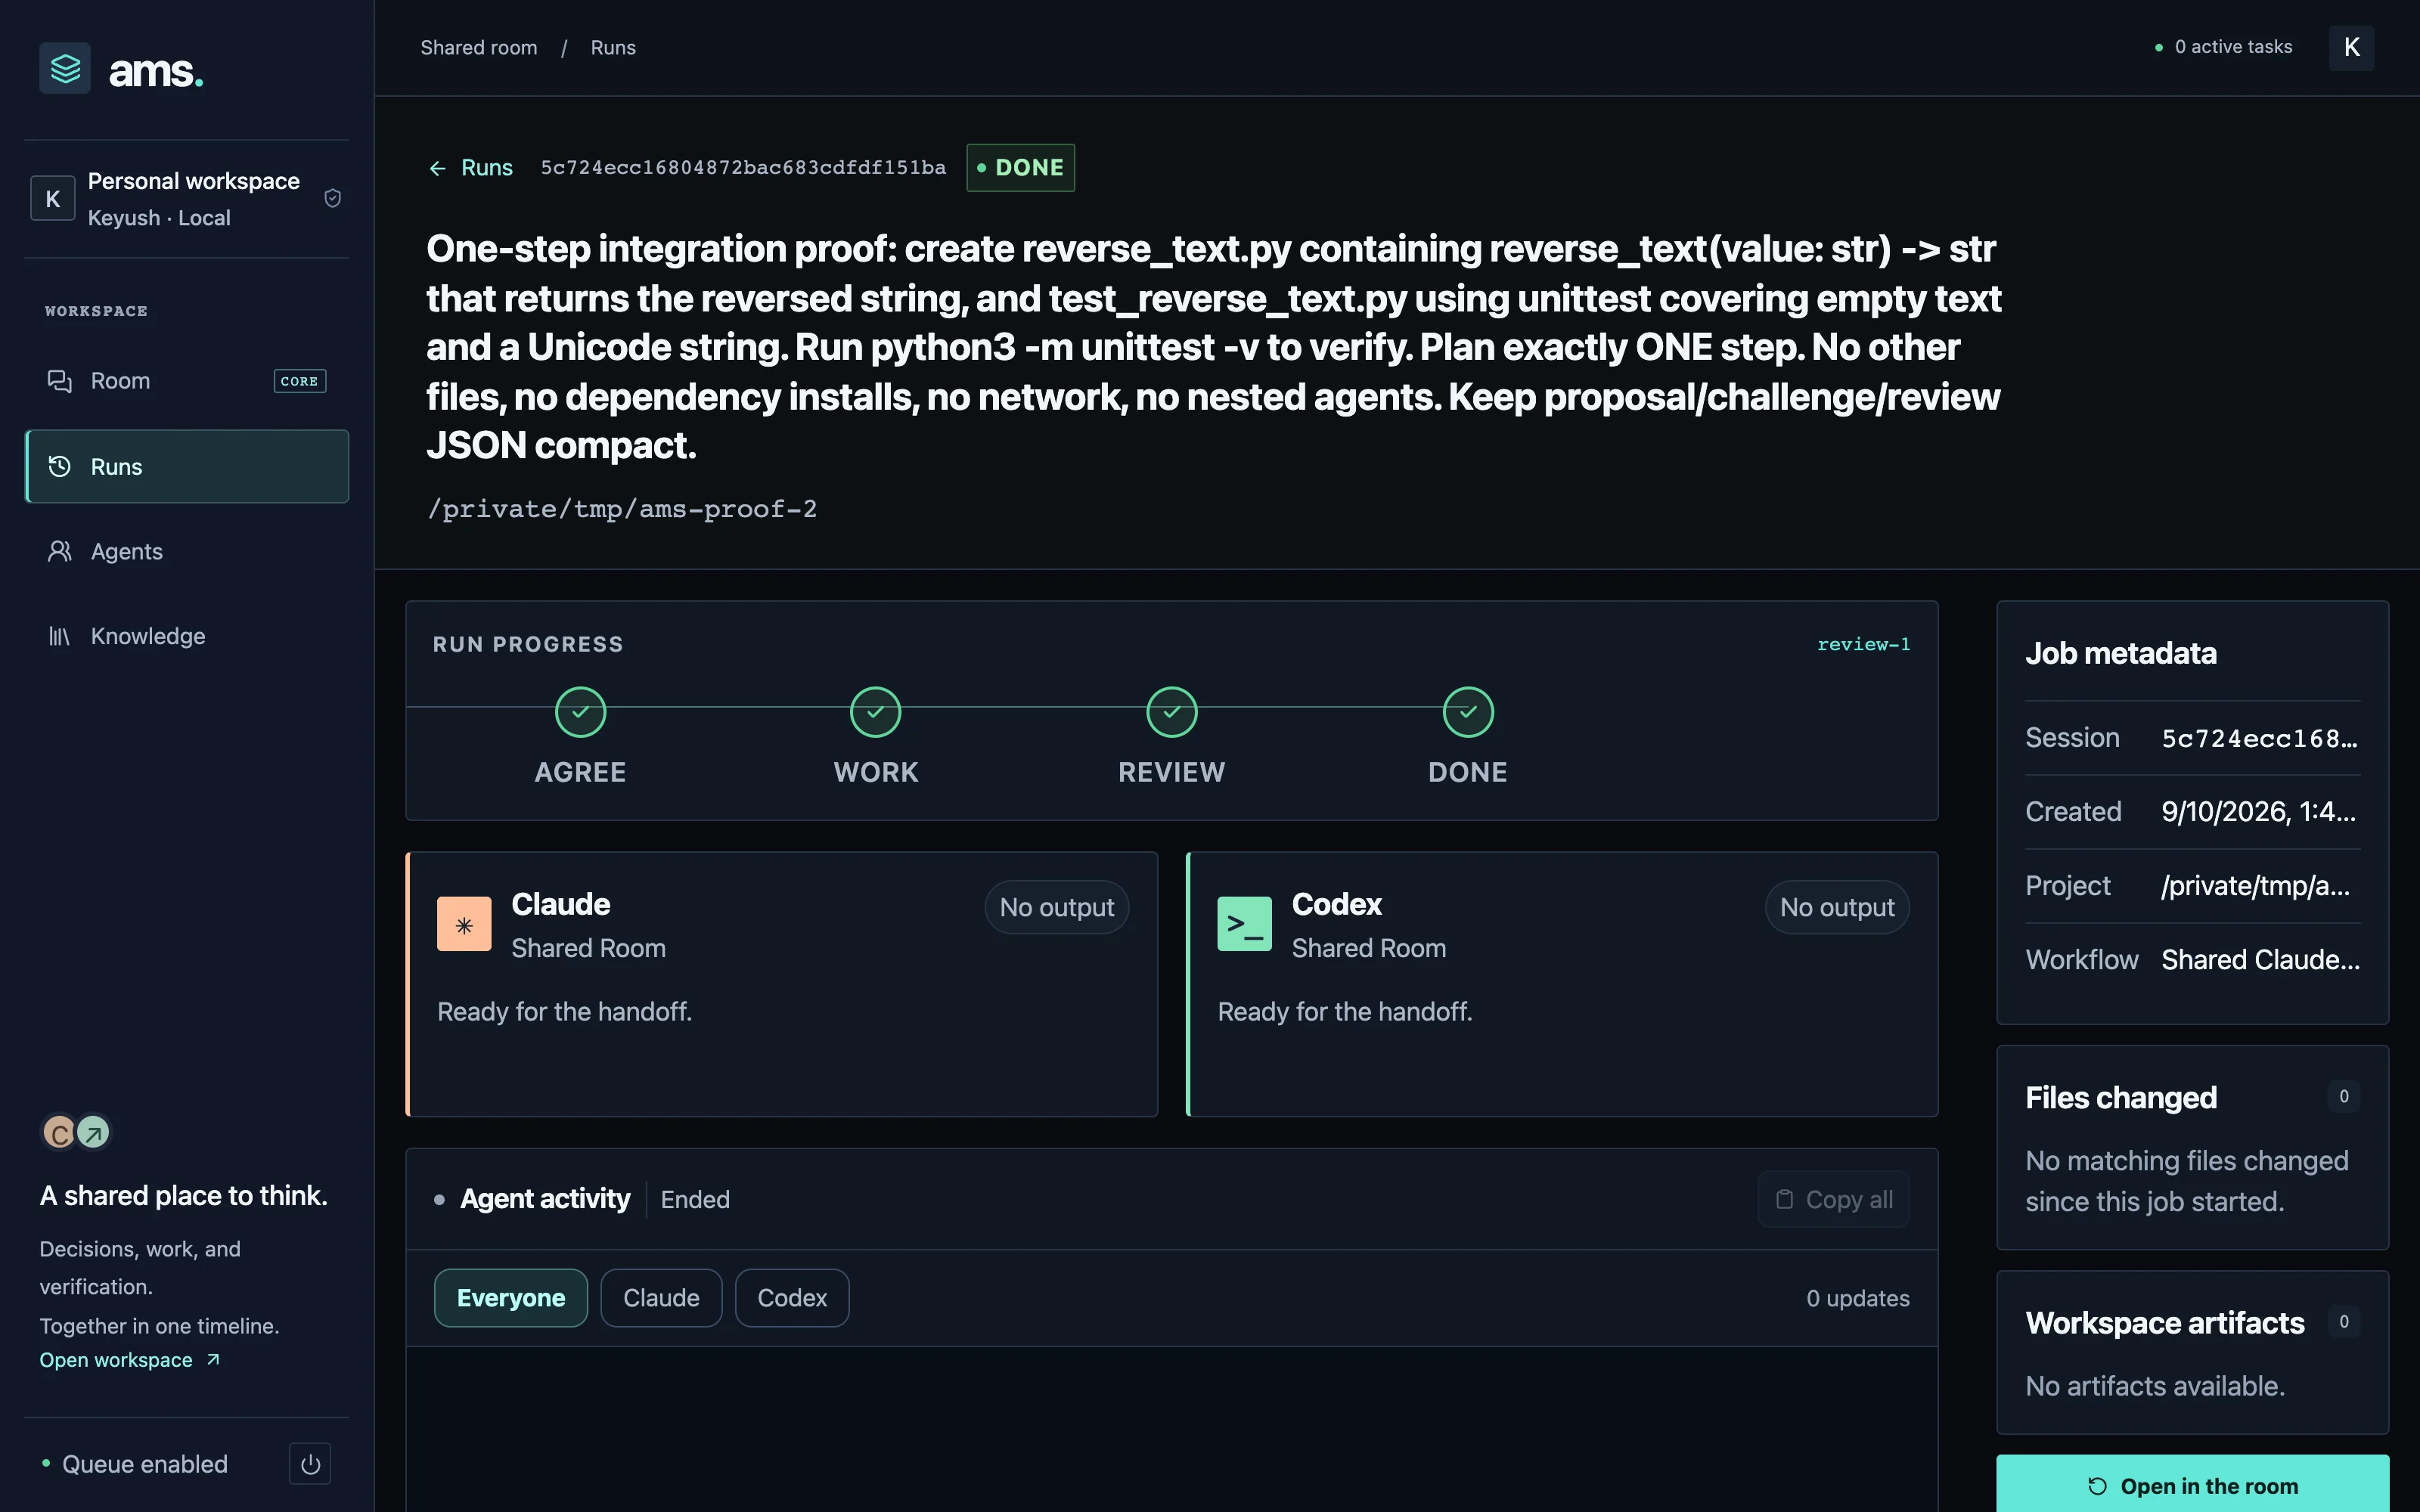
Task: Click the Project path /private/tmp/a… value
Action: point(2256,886)
